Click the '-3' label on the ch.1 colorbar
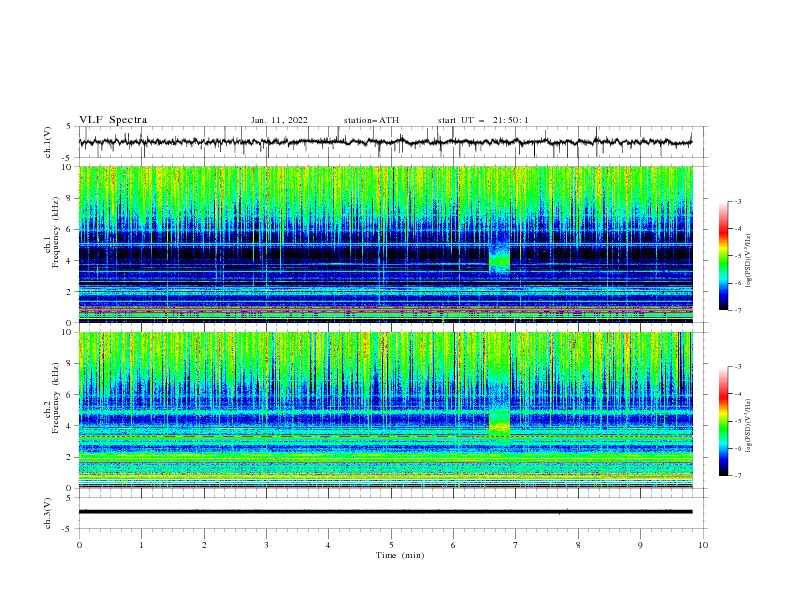Image resolution: width=792 pixels, height=612 pixels. [x=738, y=201]
